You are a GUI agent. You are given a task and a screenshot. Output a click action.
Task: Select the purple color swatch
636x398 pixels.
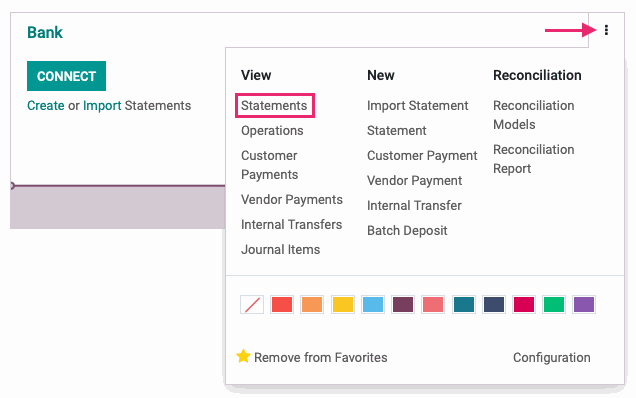(x=584, y=304)
